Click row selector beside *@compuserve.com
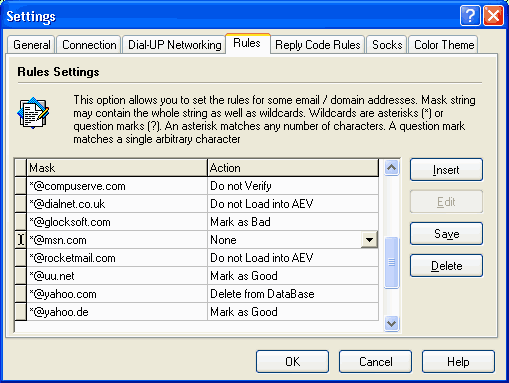This screenshot has height=383, width=509. [21, 186]
